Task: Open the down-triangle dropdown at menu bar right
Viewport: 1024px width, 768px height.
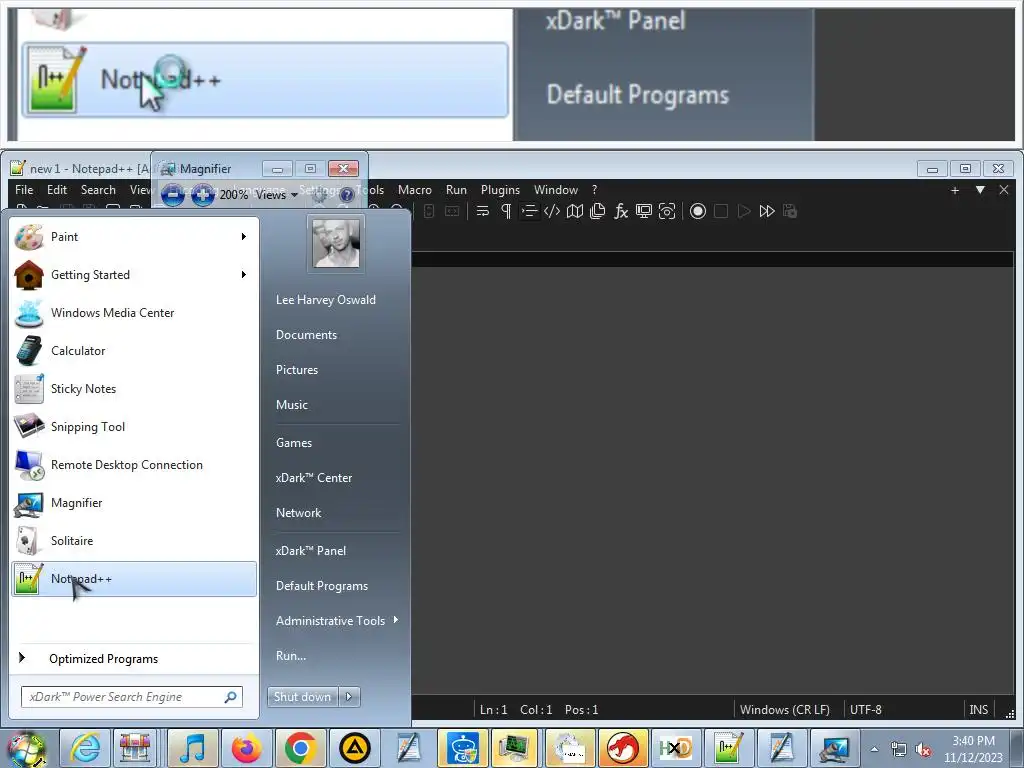Action: [x=980, y=190]
